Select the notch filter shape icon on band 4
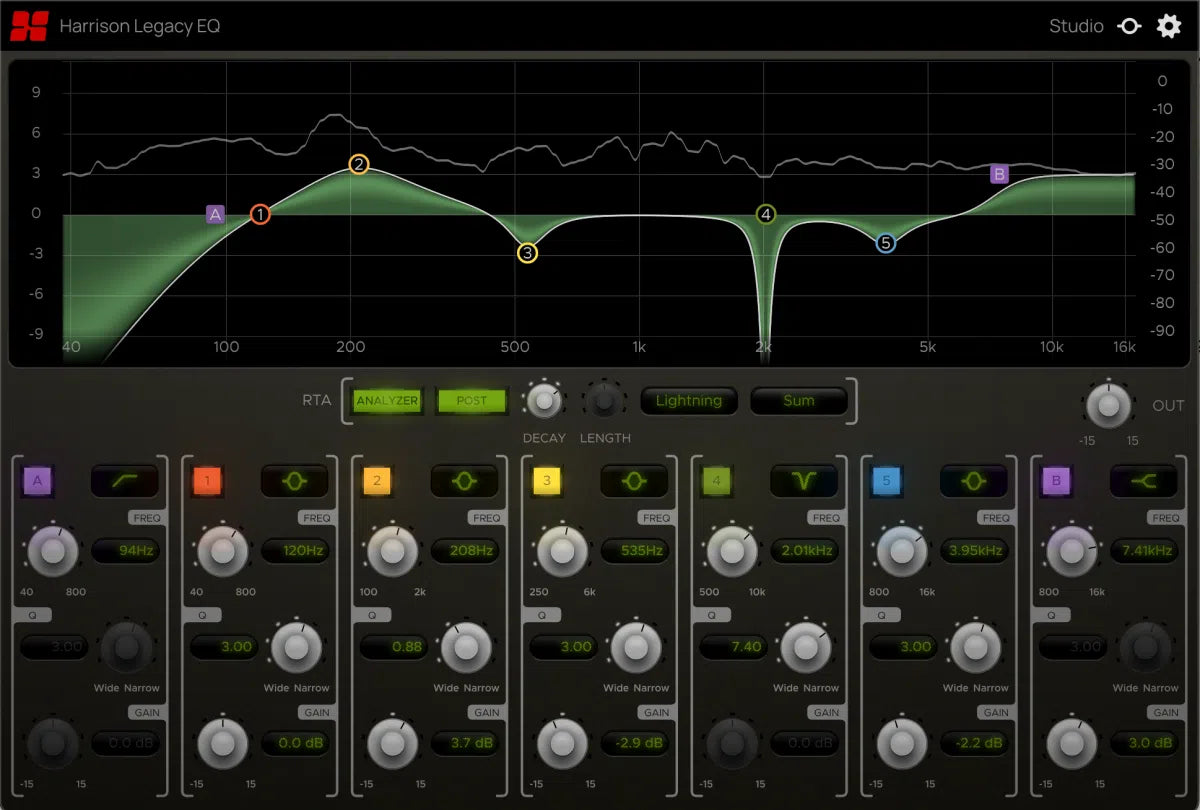This screenshot has height=810, width=1200. coord(805,481)
